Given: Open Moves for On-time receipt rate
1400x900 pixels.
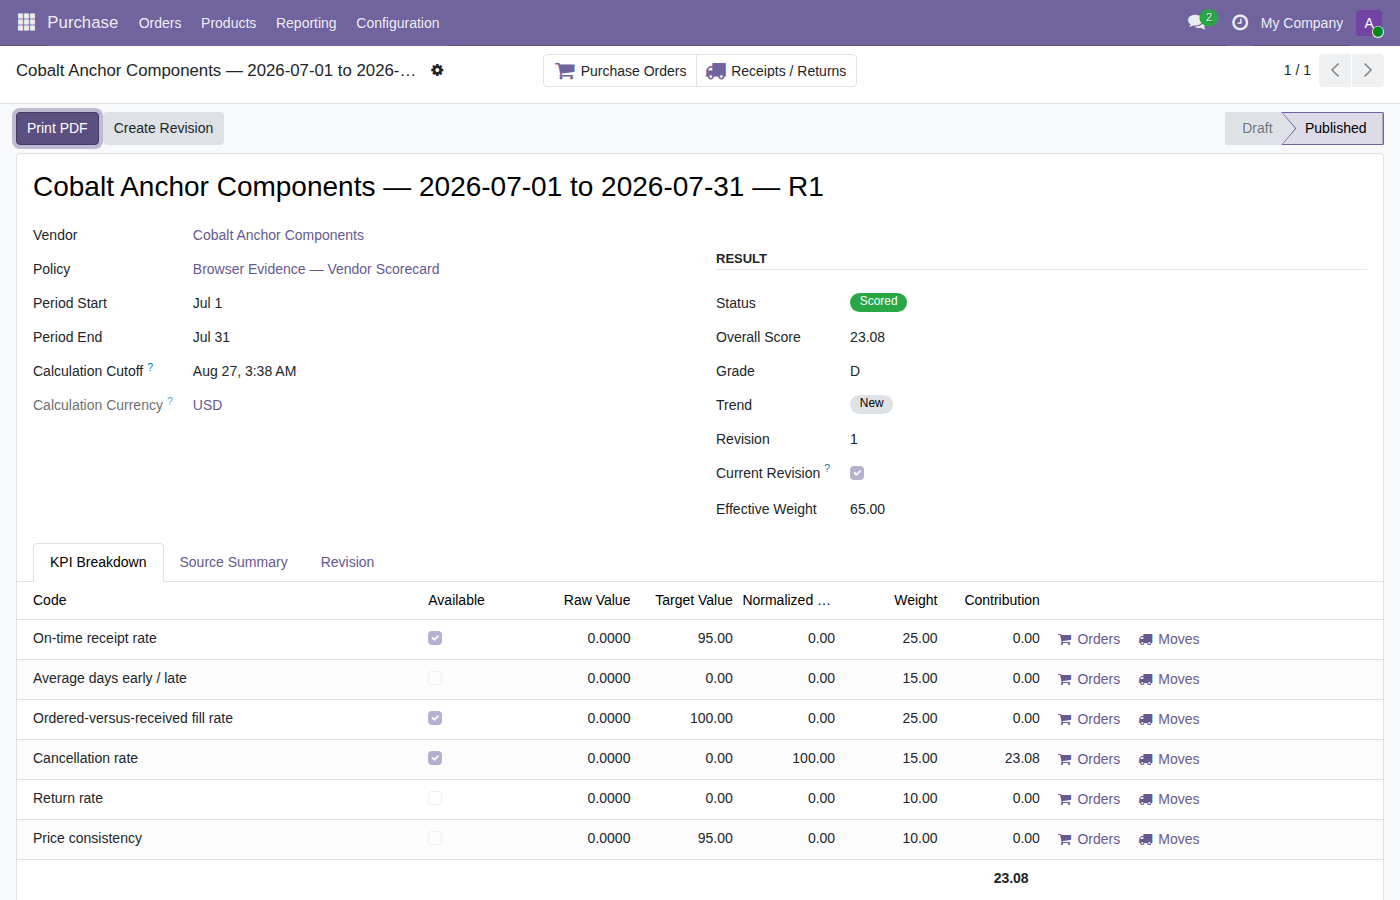Looking at the screenshot, I should [x=1169, y=639].
